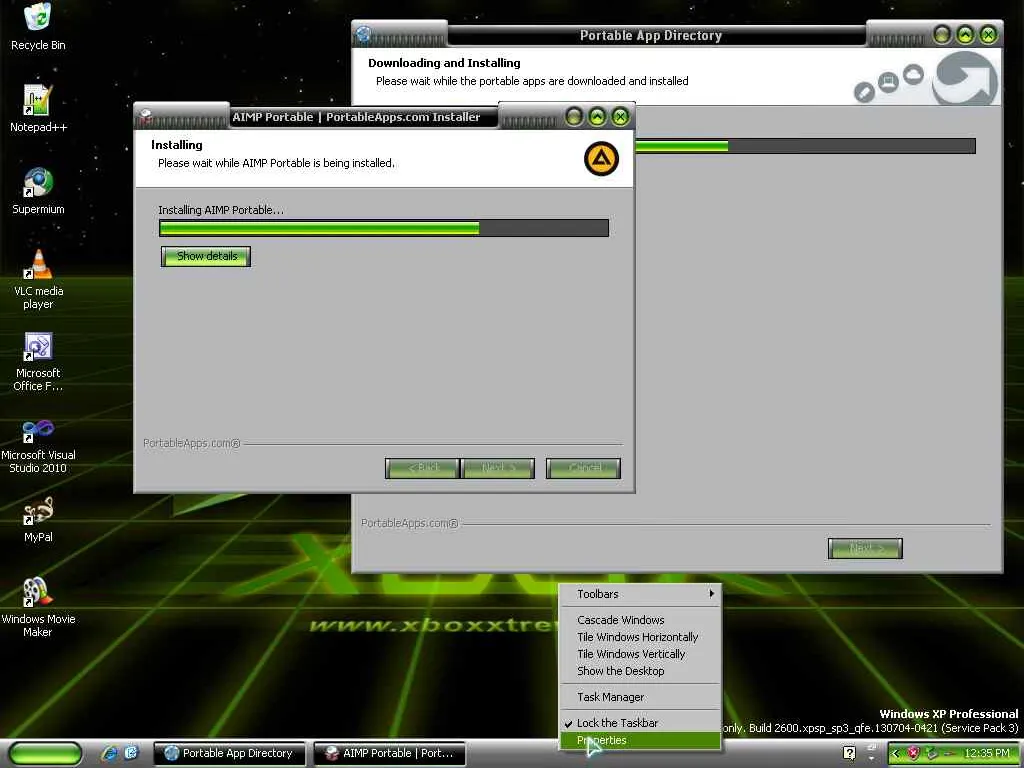Image resolution: width=1024 pixels, height=768 pixels.
Task: Click Next in the AIMP Portable installer
Action: pos(498,468)
